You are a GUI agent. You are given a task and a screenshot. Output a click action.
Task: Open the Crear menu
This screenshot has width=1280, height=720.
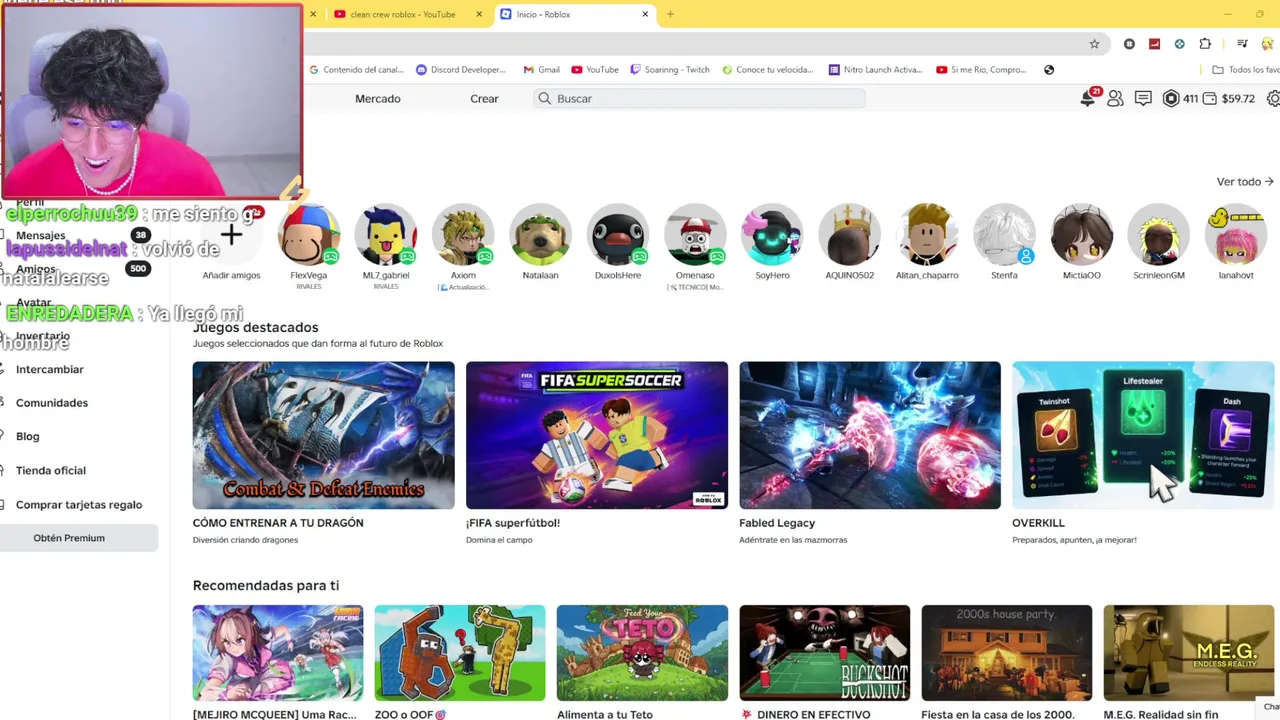484,99
